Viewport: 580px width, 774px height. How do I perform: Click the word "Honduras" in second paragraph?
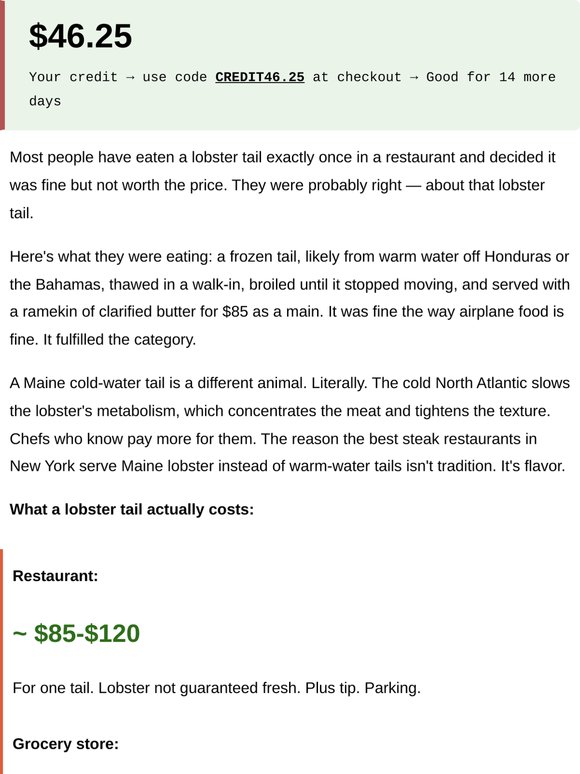click(x=518, y=257)
